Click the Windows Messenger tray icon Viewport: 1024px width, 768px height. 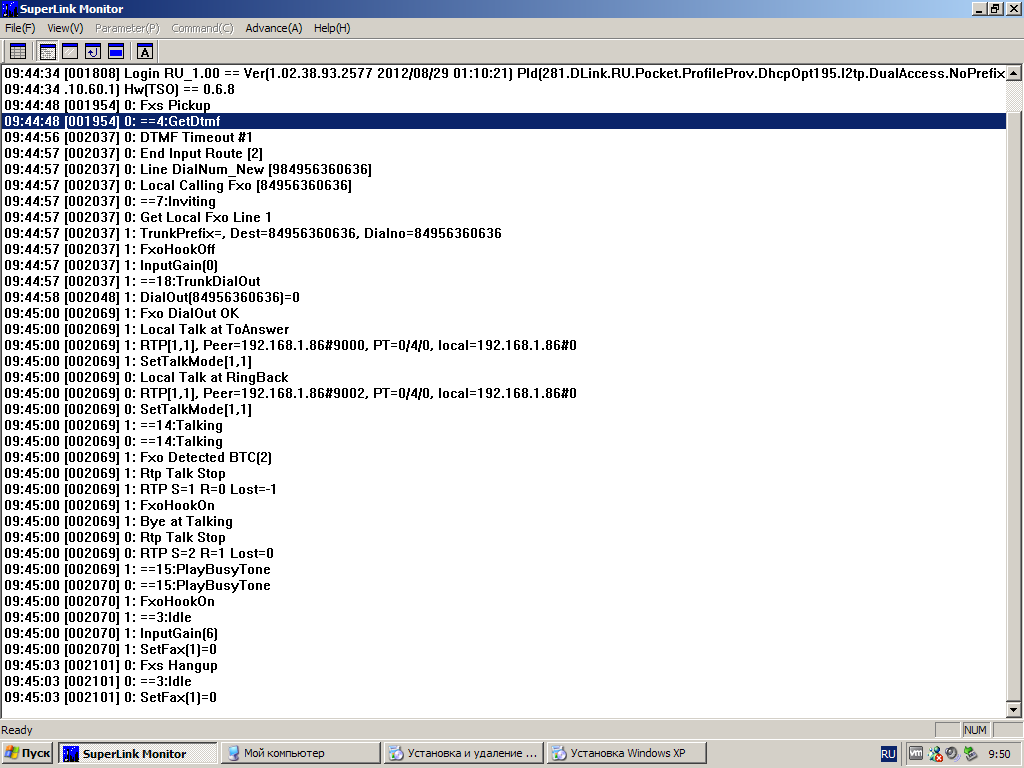point(934,753)
